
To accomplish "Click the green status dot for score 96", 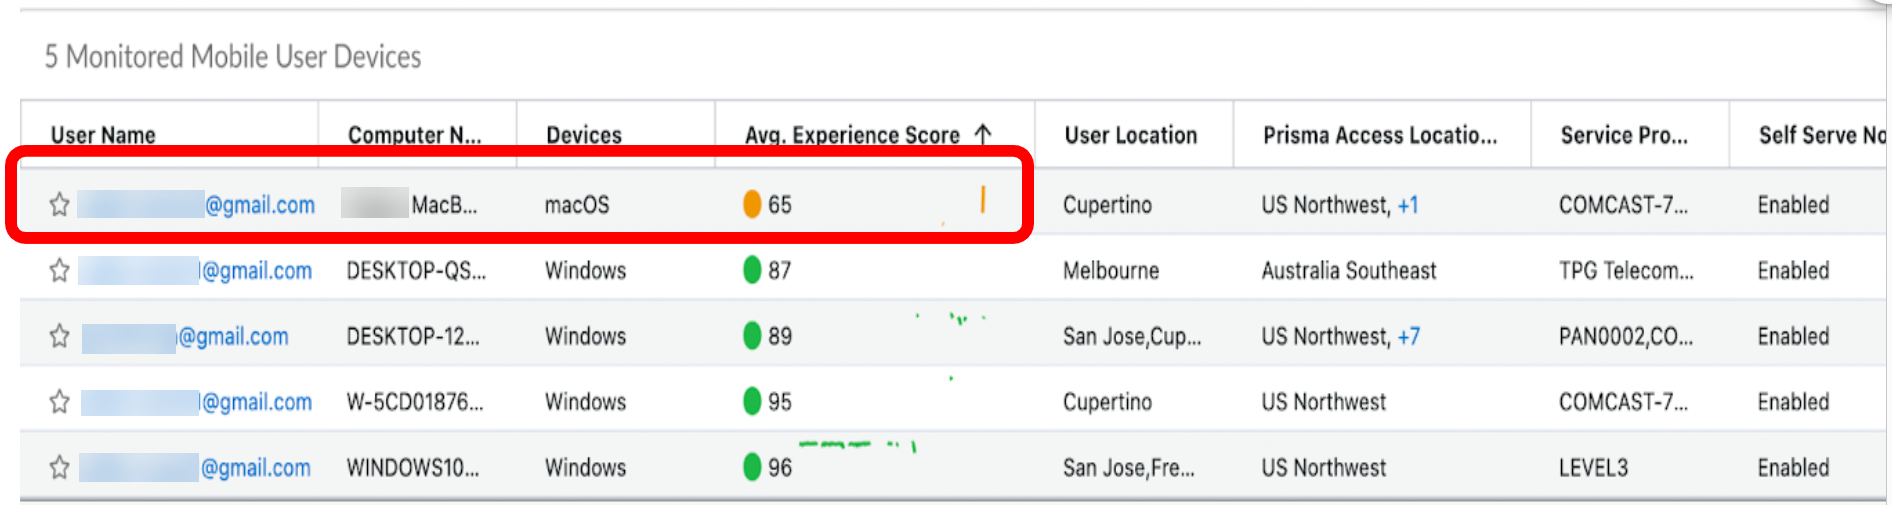I will pyautogui.click(x=752, y=467).
